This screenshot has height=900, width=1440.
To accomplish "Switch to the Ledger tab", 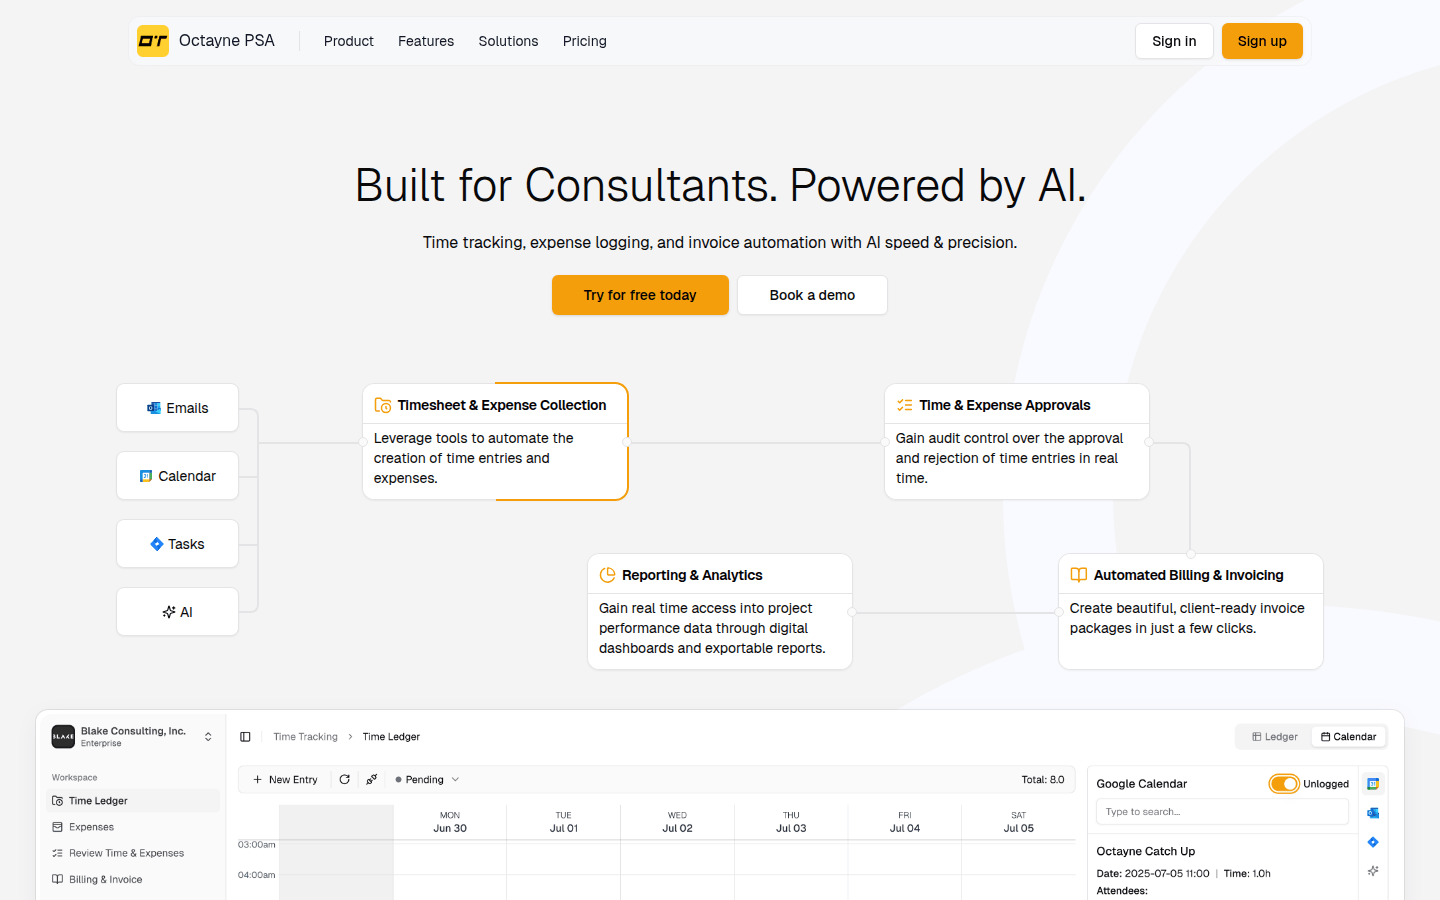I will tap(1272, 736).
